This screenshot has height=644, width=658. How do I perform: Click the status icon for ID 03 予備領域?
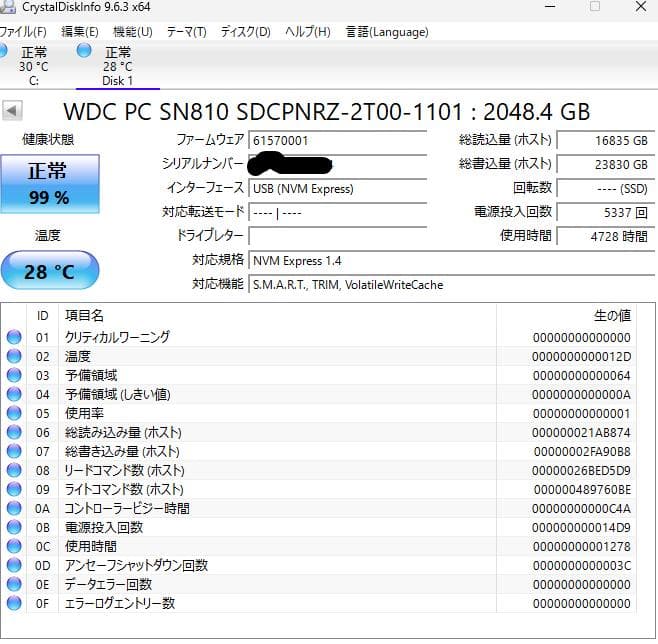click(x=14, y=375)
